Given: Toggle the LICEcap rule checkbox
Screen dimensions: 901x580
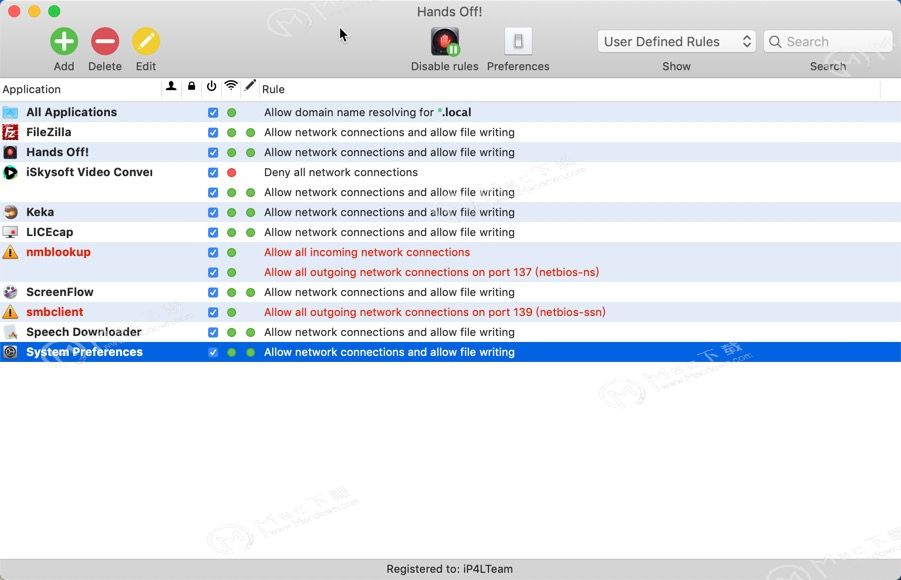Looking at the screenshot, I should pos(213,232).
